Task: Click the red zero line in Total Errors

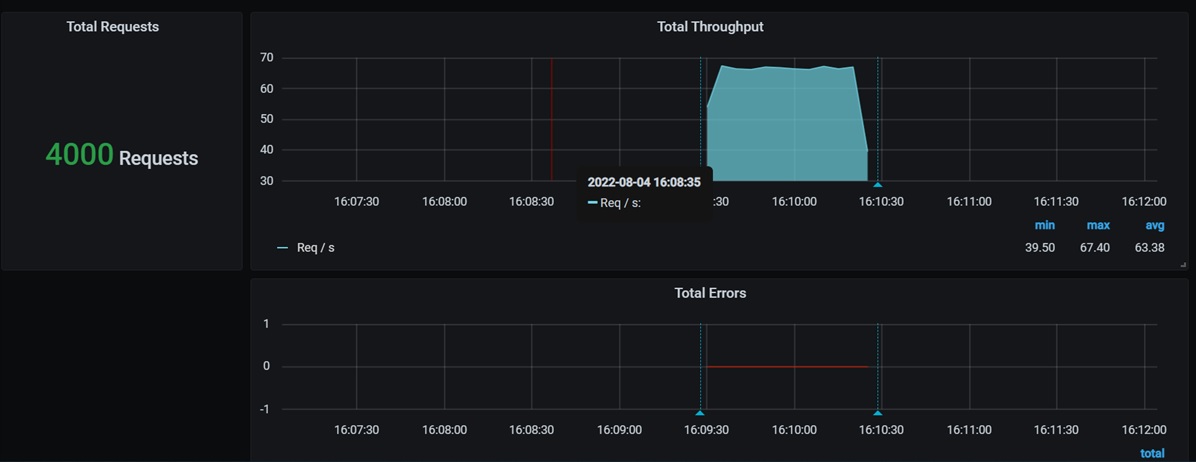Action: (786, 367)
